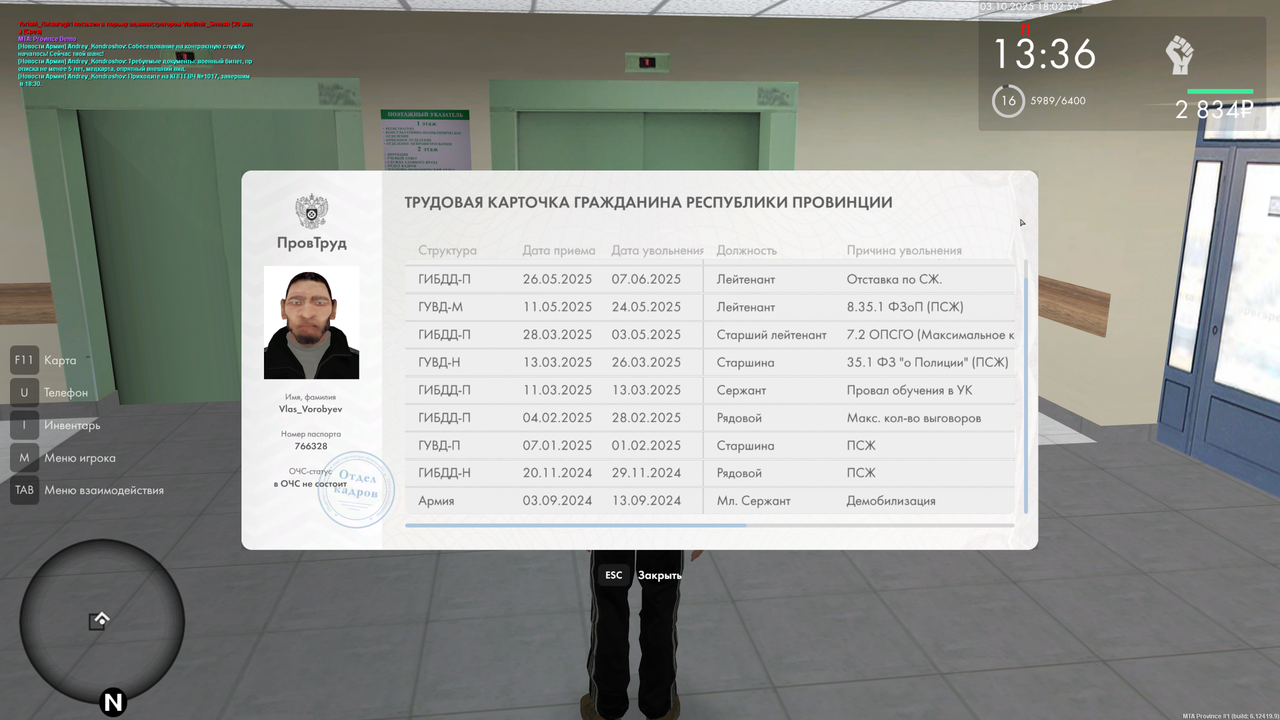Click the passport number 766328
This screenshot has width=1280, height=720.
point(311,446)
